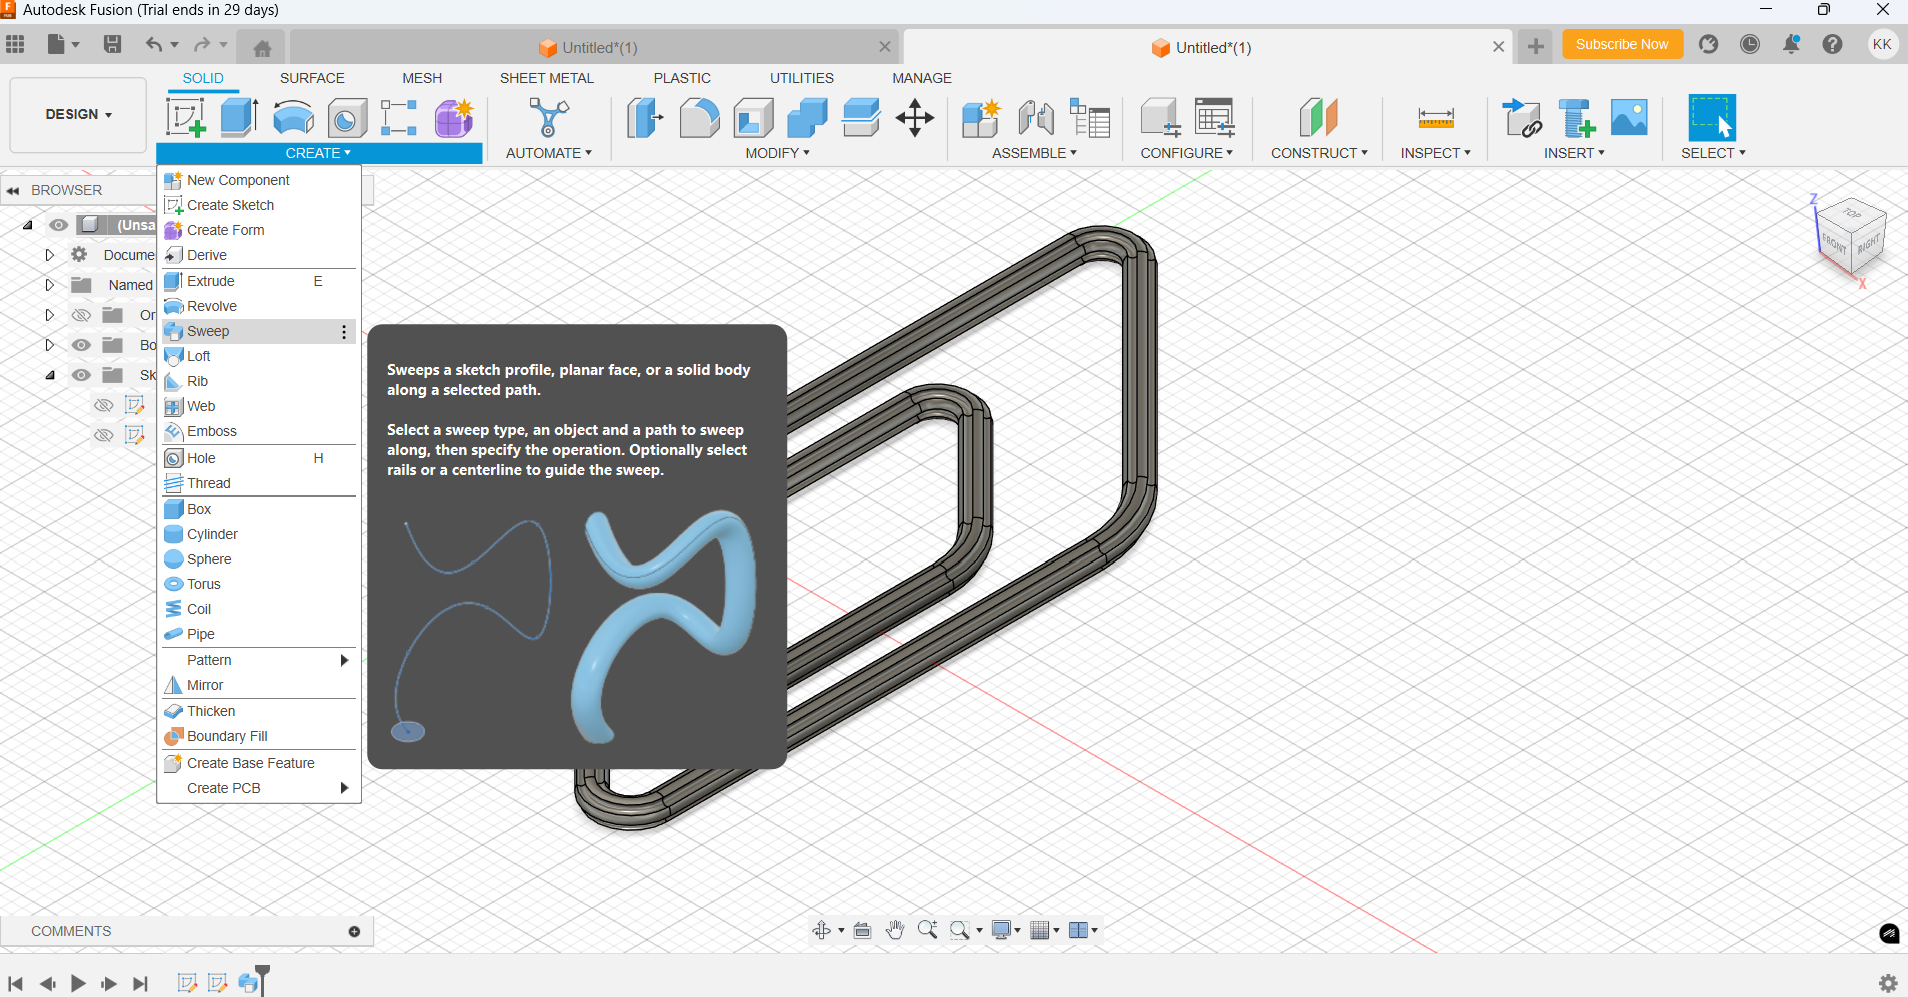
Task: Jump to timeline beginning
Action: pos(15,984)
